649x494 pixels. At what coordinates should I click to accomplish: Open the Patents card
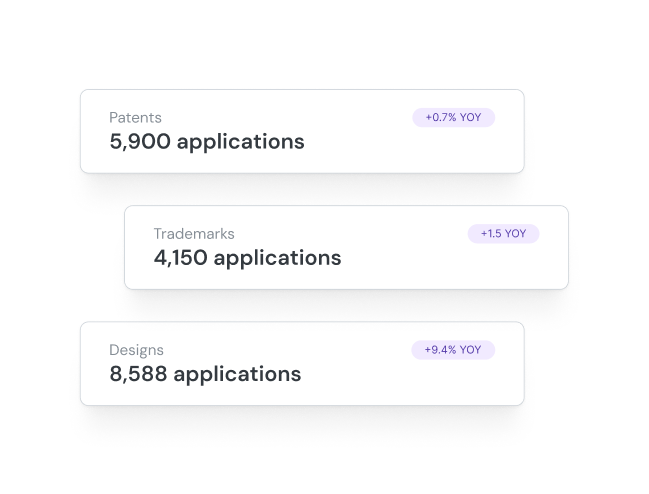302,131
